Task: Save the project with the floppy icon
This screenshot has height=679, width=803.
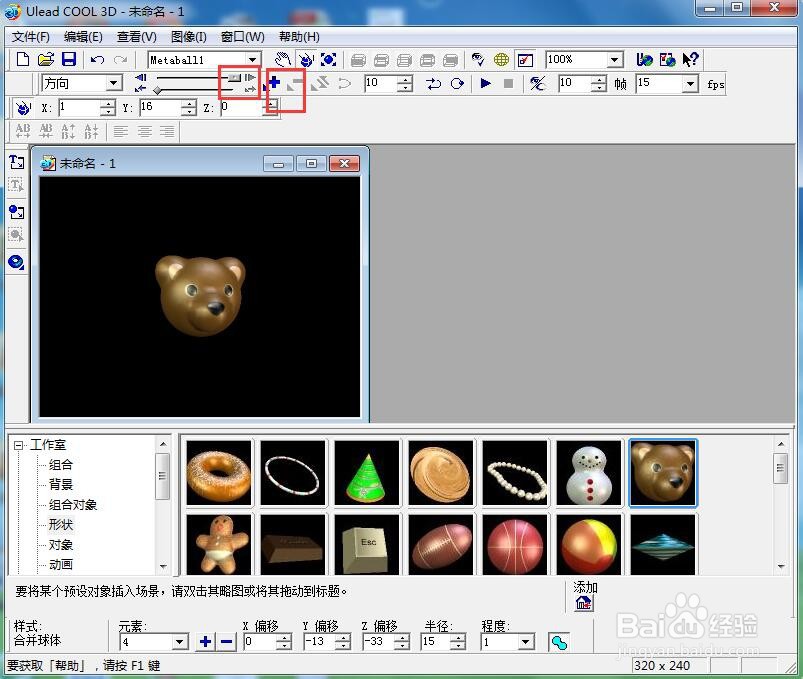Action: click(69, 59)
